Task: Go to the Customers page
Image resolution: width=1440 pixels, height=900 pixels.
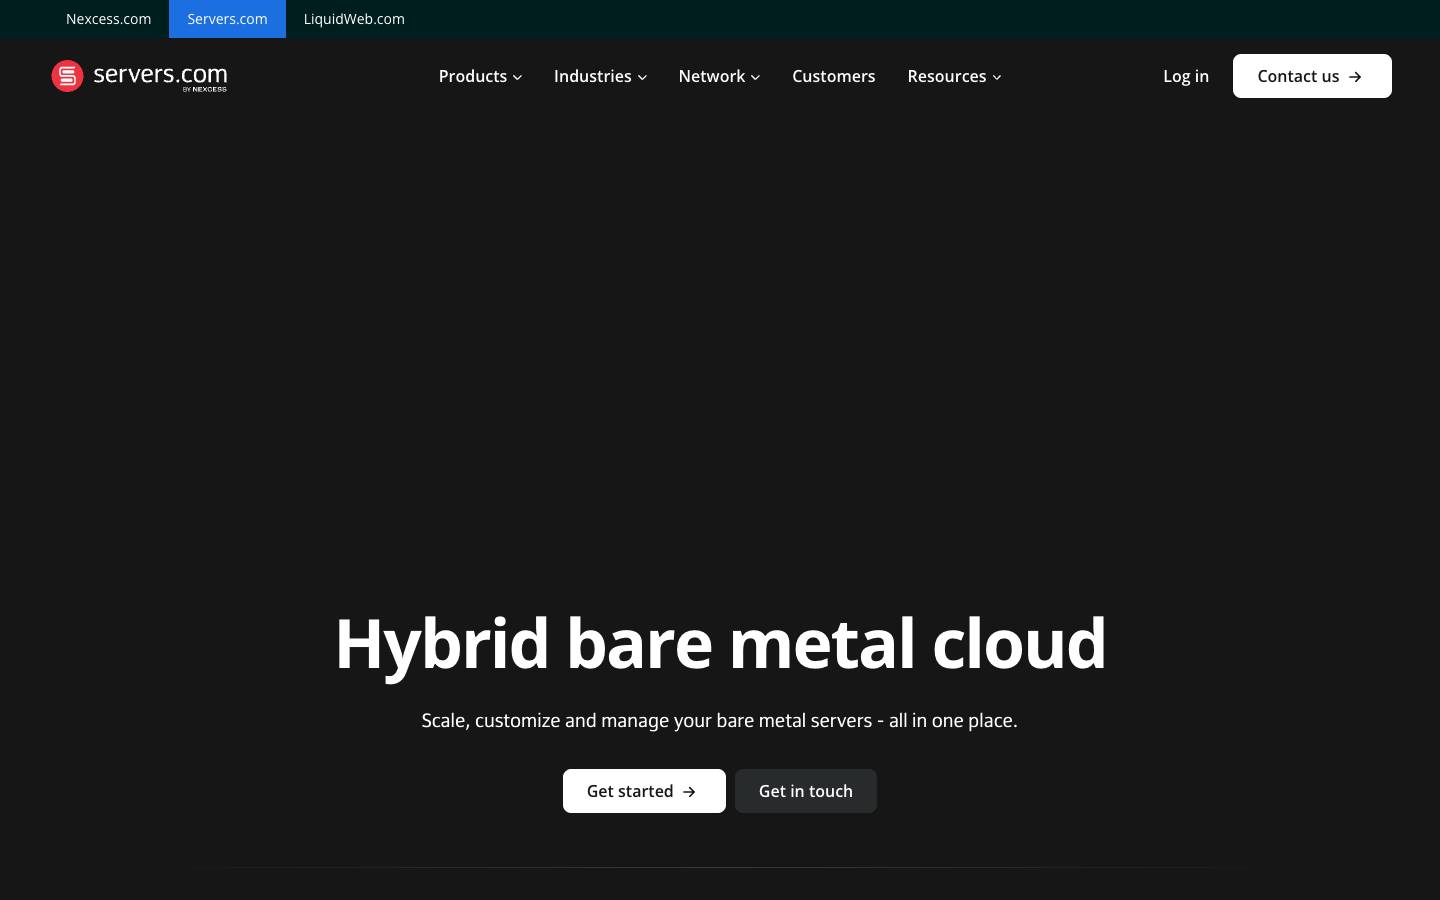Action: point(833,76)
